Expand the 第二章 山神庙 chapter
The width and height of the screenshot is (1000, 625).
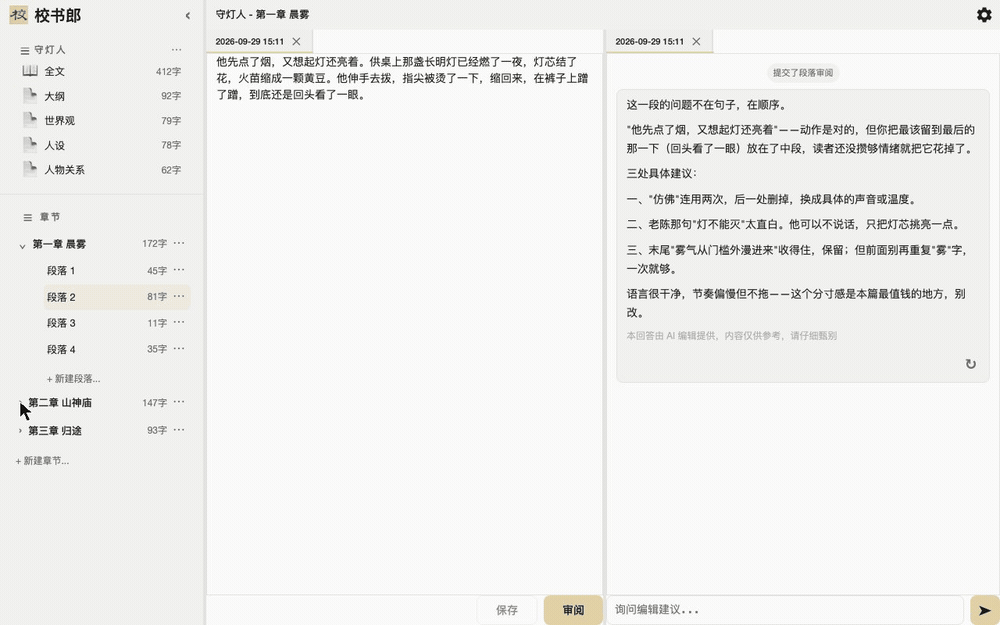[x=20, y=403]
